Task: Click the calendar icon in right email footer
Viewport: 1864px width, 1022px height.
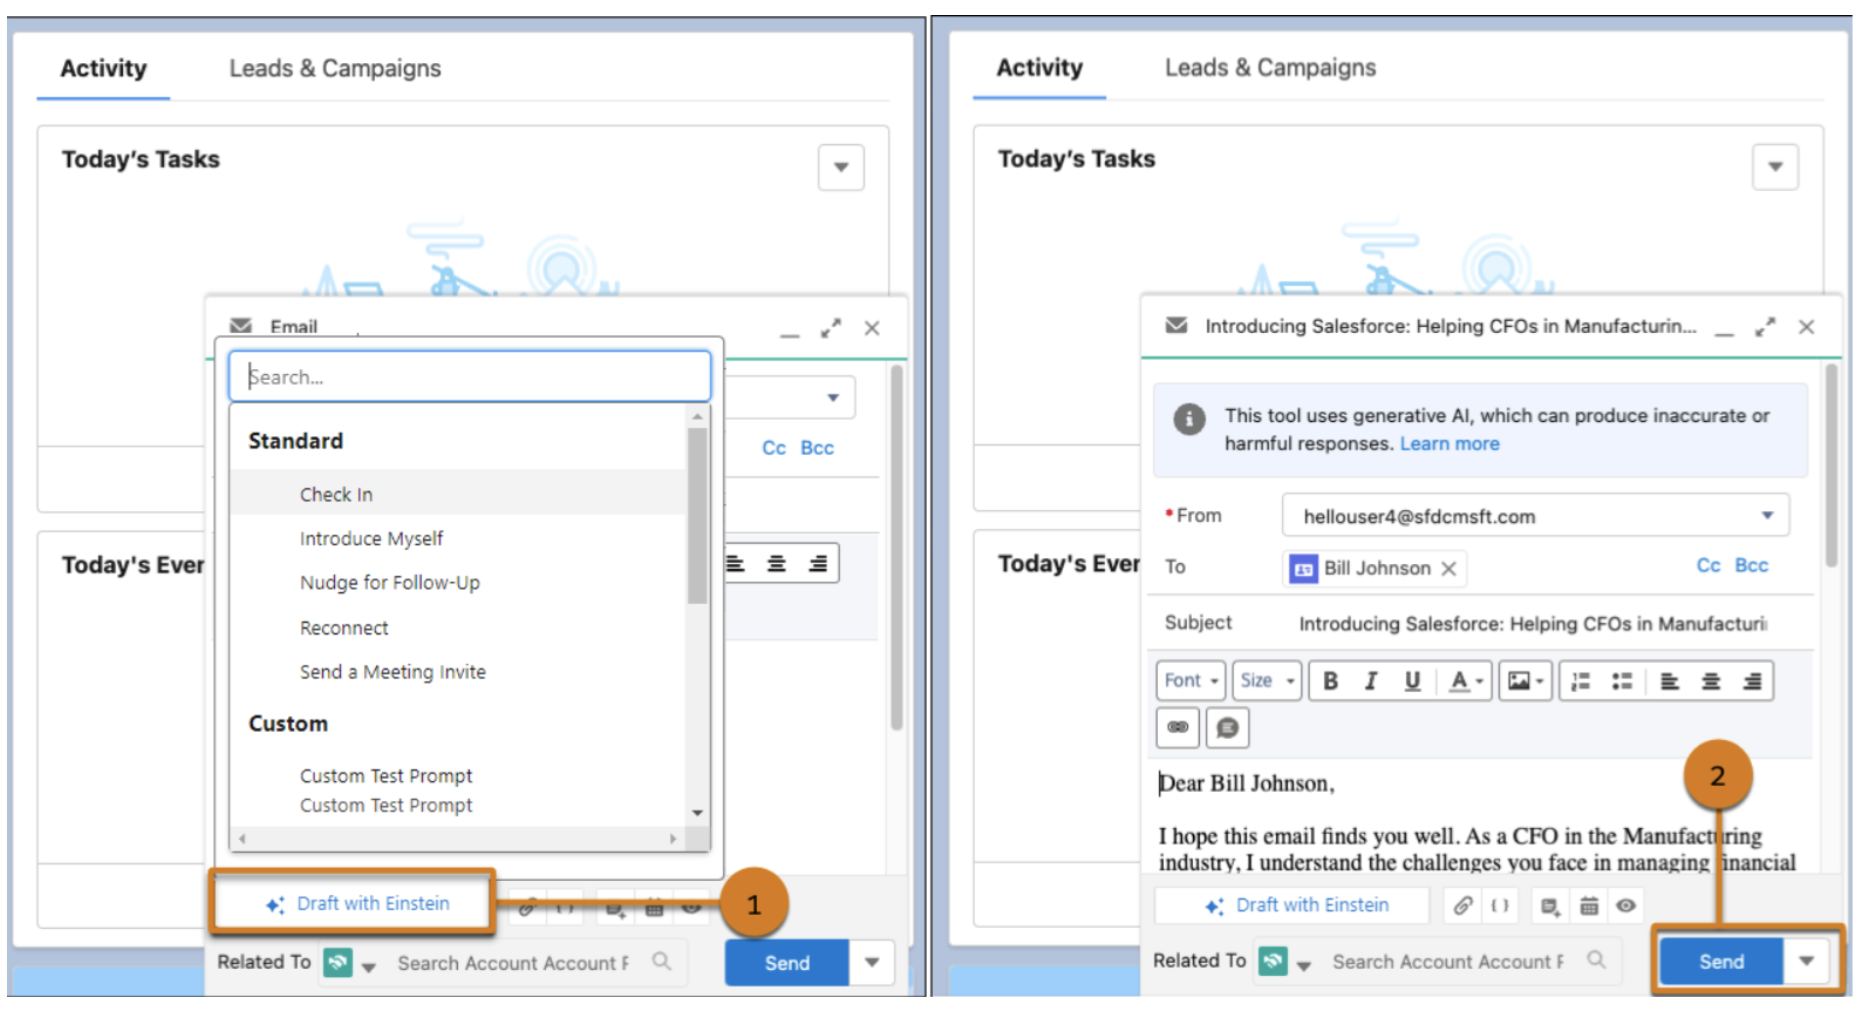Action: point(1589,906)
